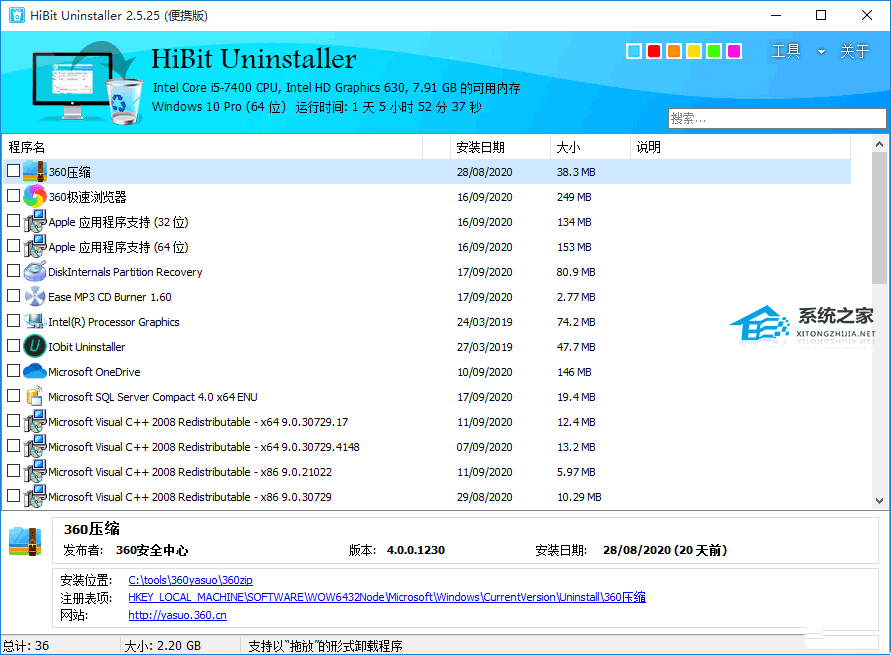Select the IObit Uninstaller program name
The height and width of the screenshot is (655, 891).
pos(86,347)
